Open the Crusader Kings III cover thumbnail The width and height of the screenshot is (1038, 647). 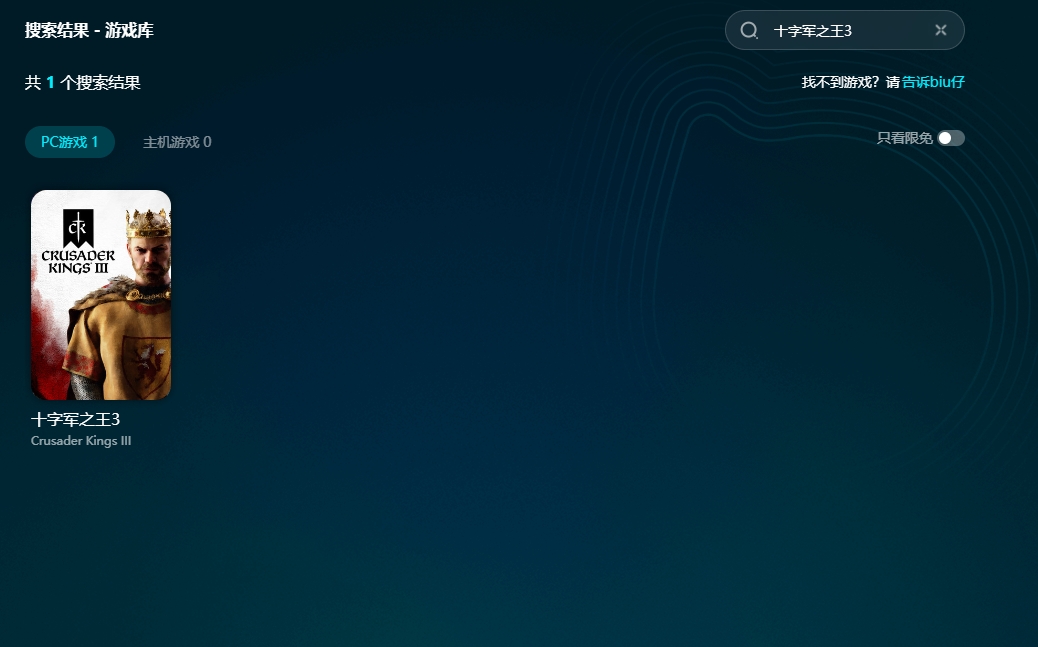[101, 295]
